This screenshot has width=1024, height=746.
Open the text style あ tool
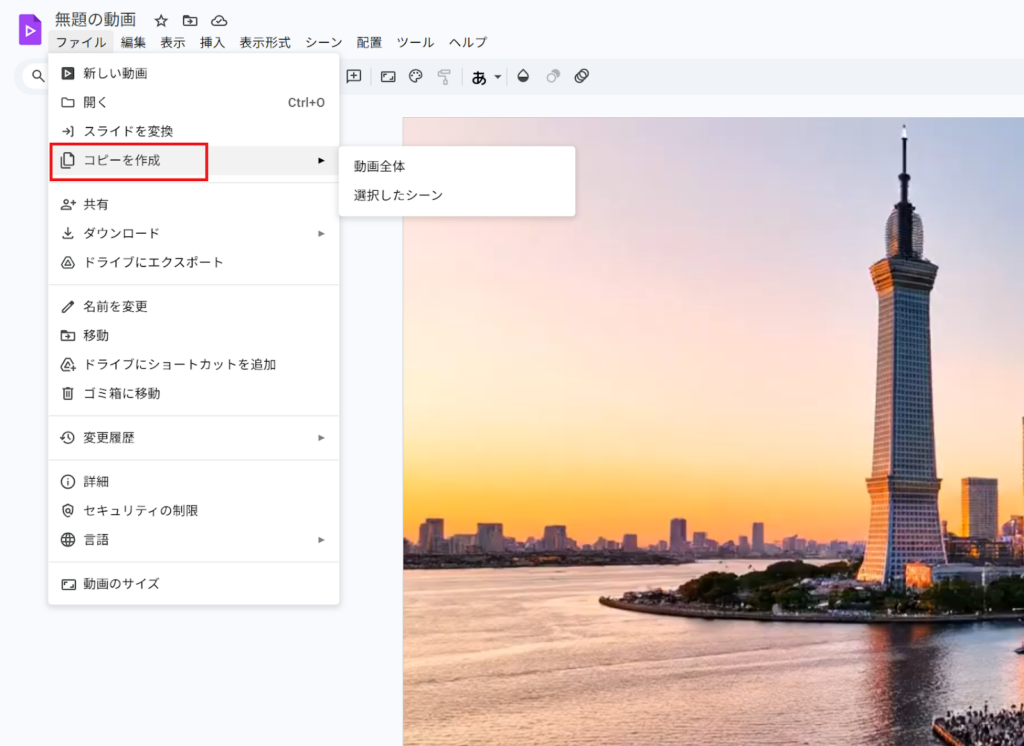click(478, 76)
